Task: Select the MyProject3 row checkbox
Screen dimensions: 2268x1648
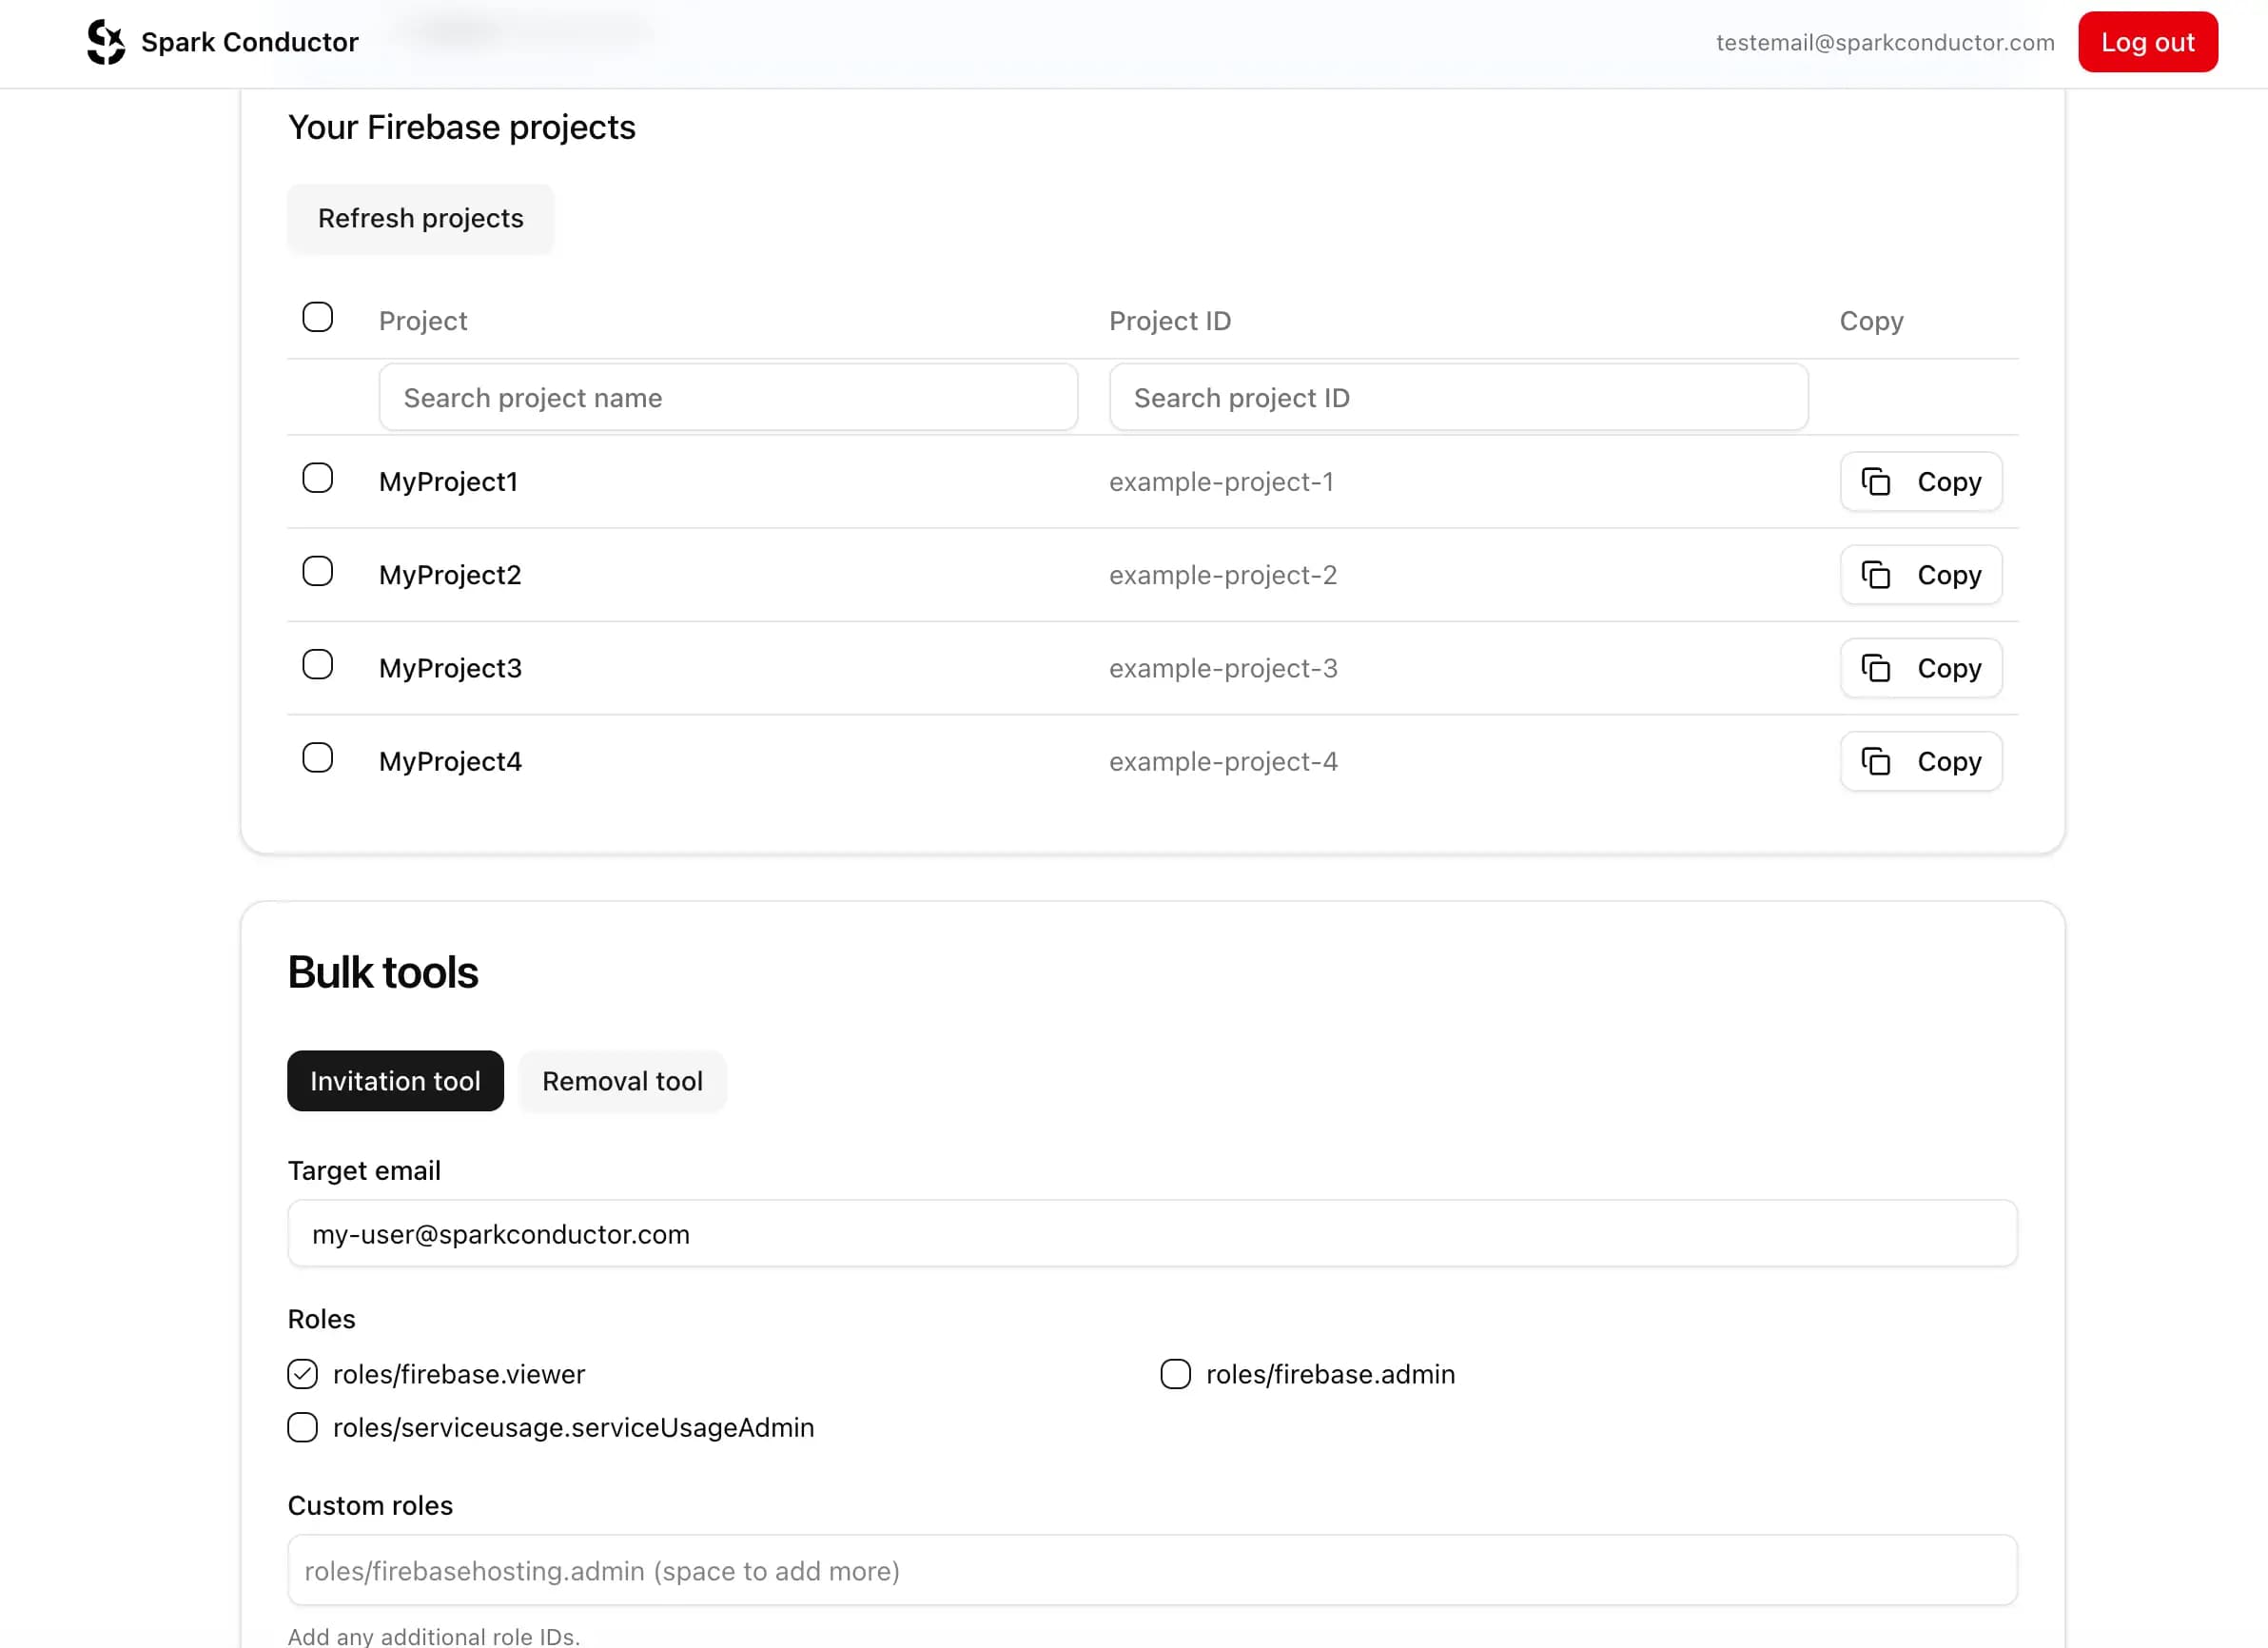Action: [x=317, y=664]
